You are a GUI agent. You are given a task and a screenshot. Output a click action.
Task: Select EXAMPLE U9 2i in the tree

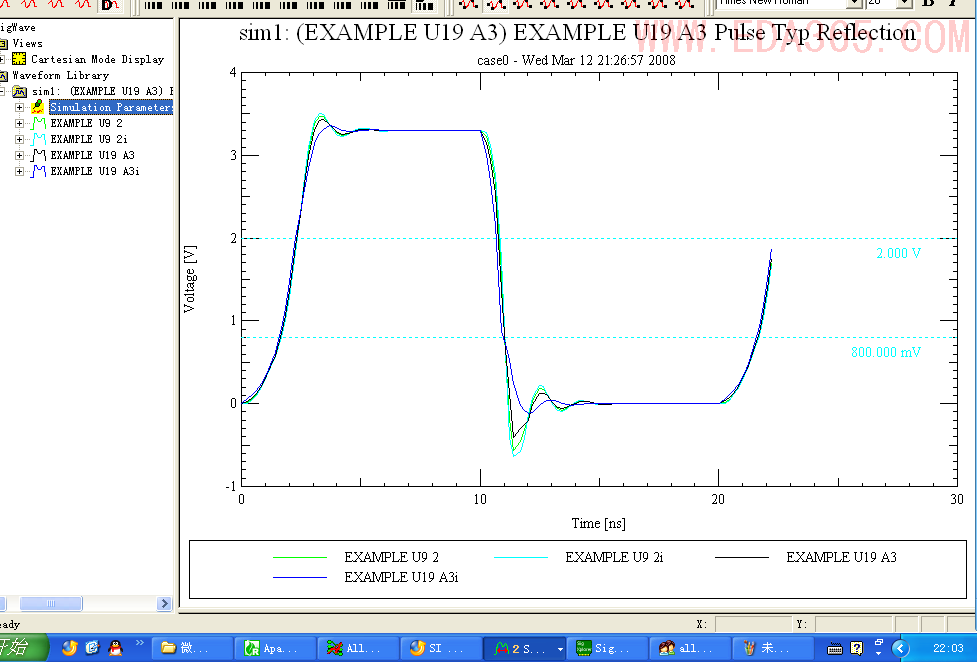pos(89,139)
